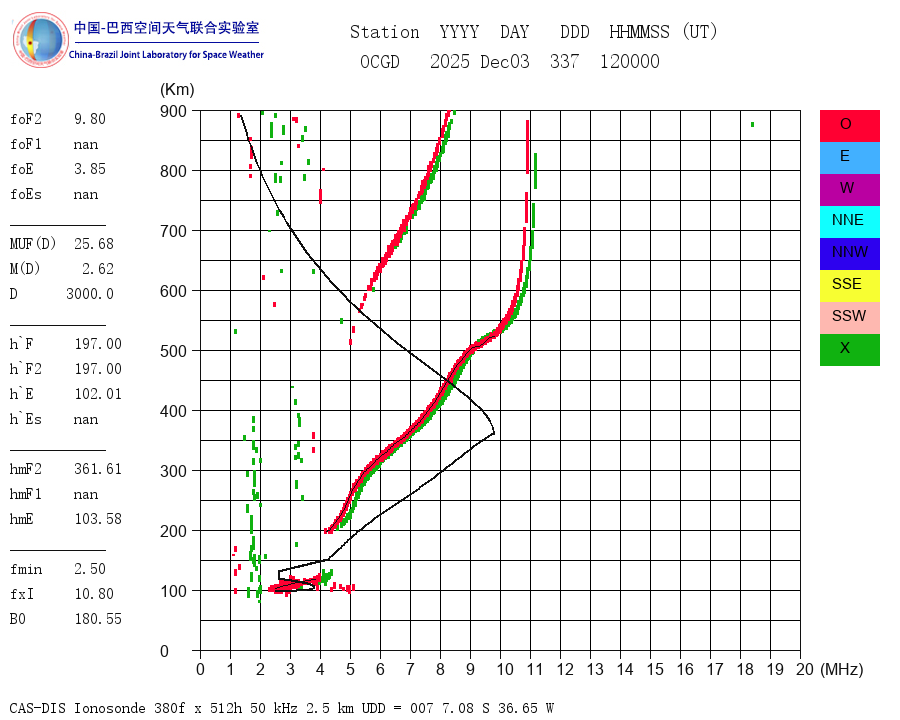900x720 pixels.
Task: Click the fxI value 10.80
Action: 94,594
